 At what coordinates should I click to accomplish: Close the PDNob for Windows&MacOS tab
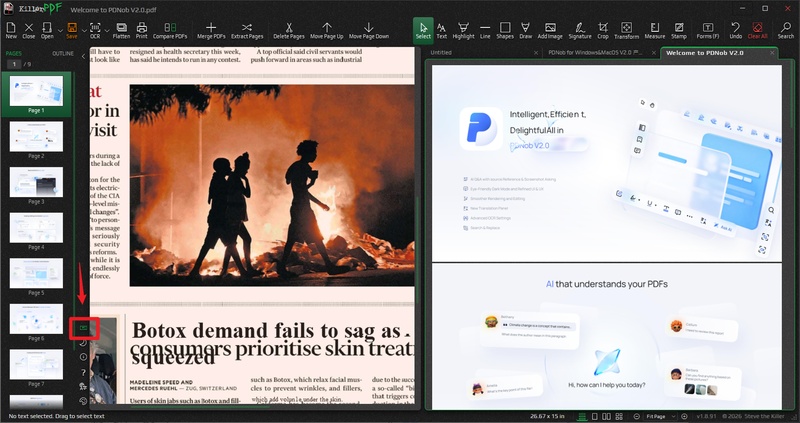click(653, 53)
